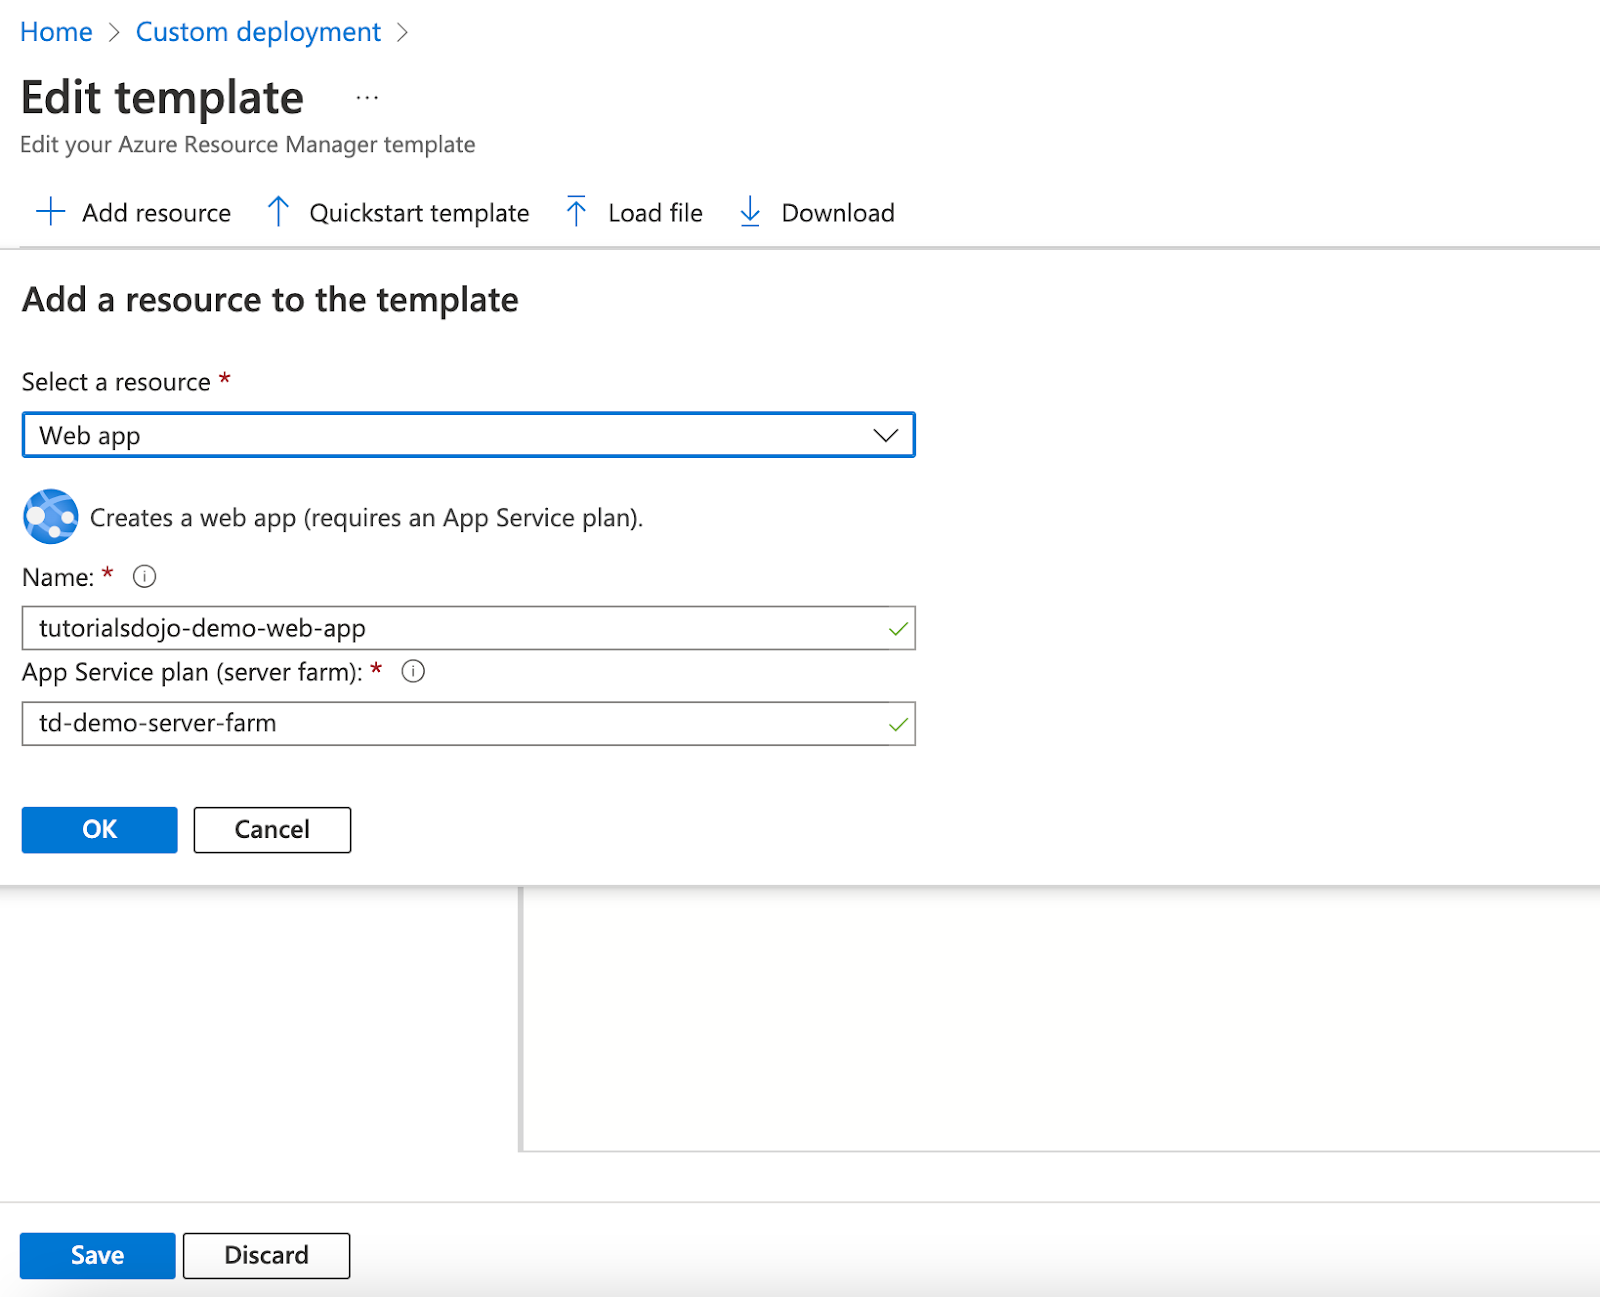Cancel adding the resource
The image size is (1600, 1297).
(x=272, y=830)
